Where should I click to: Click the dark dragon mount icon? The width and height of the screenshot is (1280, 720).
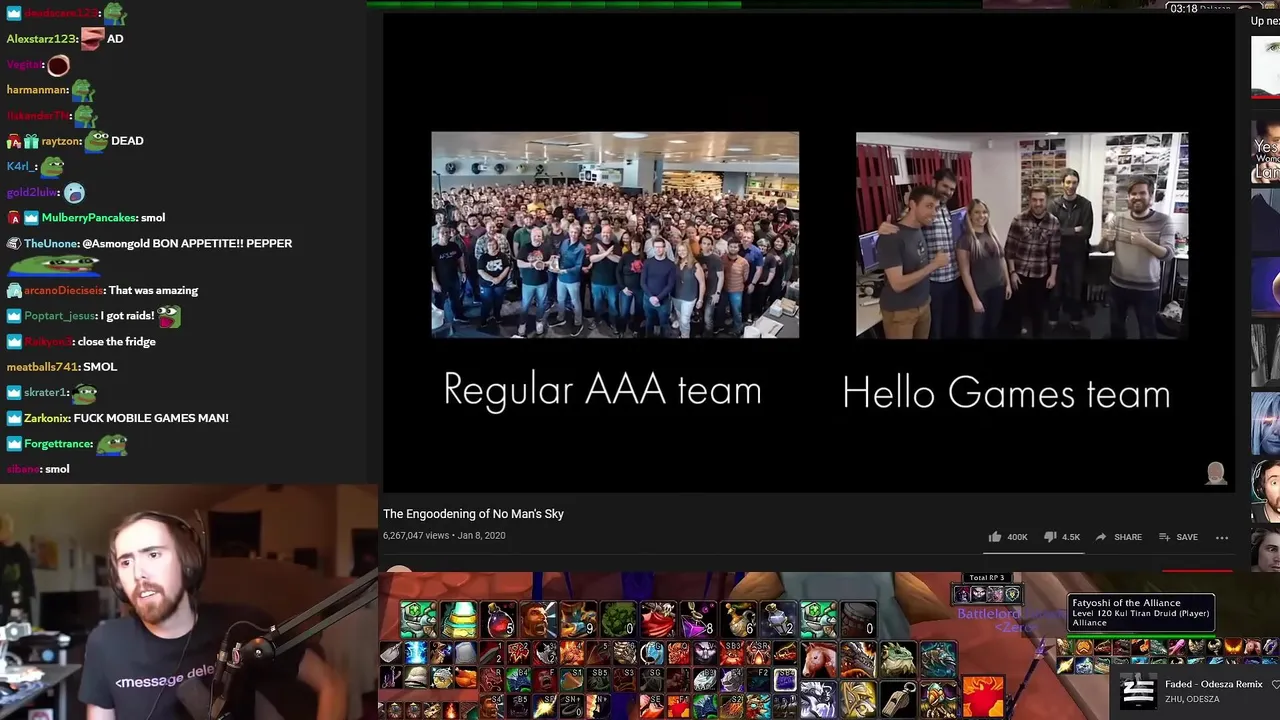click(858, 659)
